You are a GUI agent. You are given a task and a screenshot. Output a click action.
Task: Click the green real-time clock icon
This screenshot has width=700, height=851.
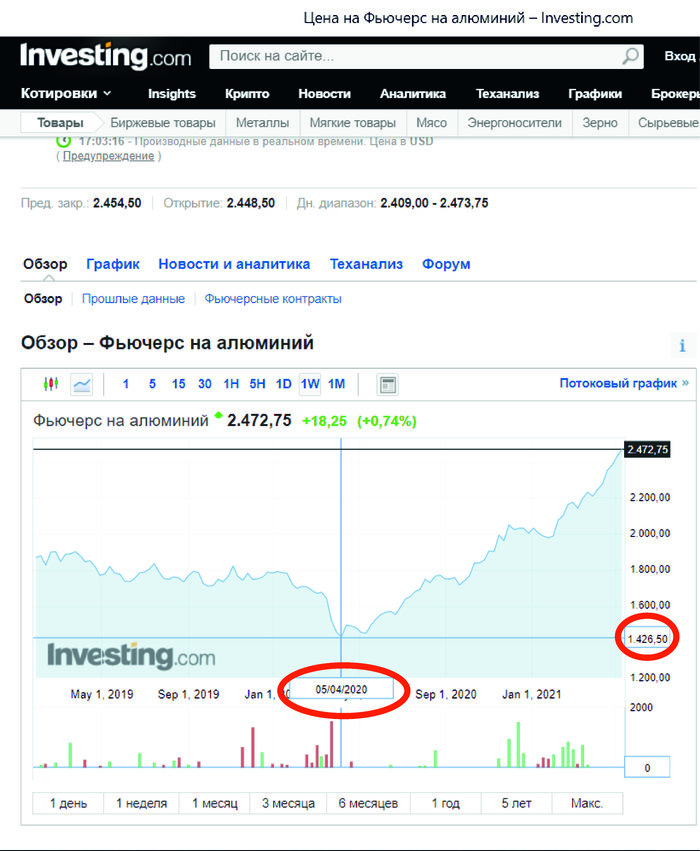pos(62,142)
